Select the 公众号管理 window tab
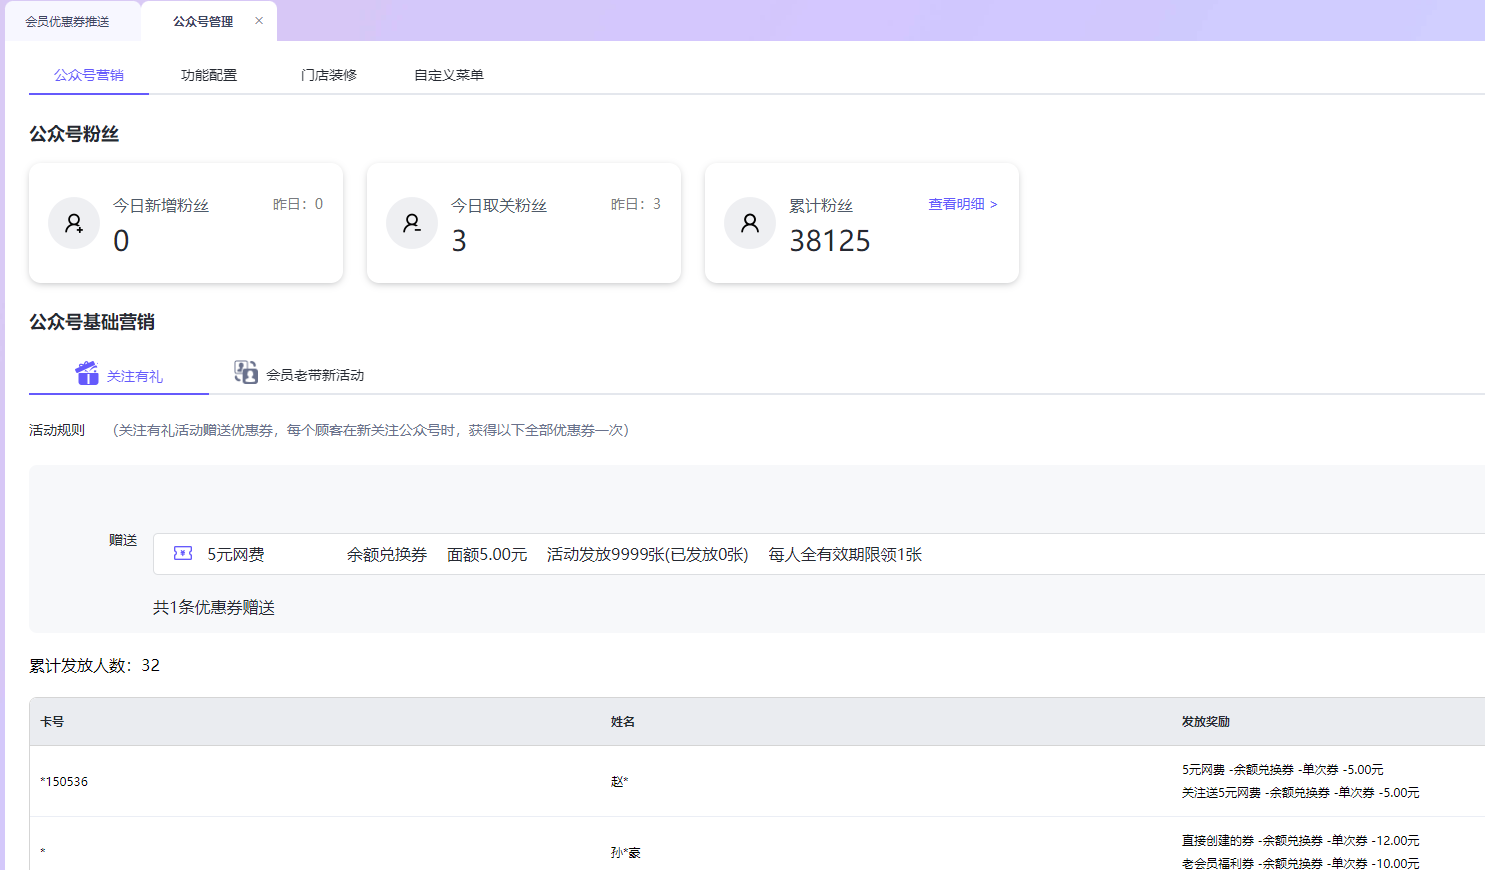Viewport: 1485px width, 870px height. point(202,22)
